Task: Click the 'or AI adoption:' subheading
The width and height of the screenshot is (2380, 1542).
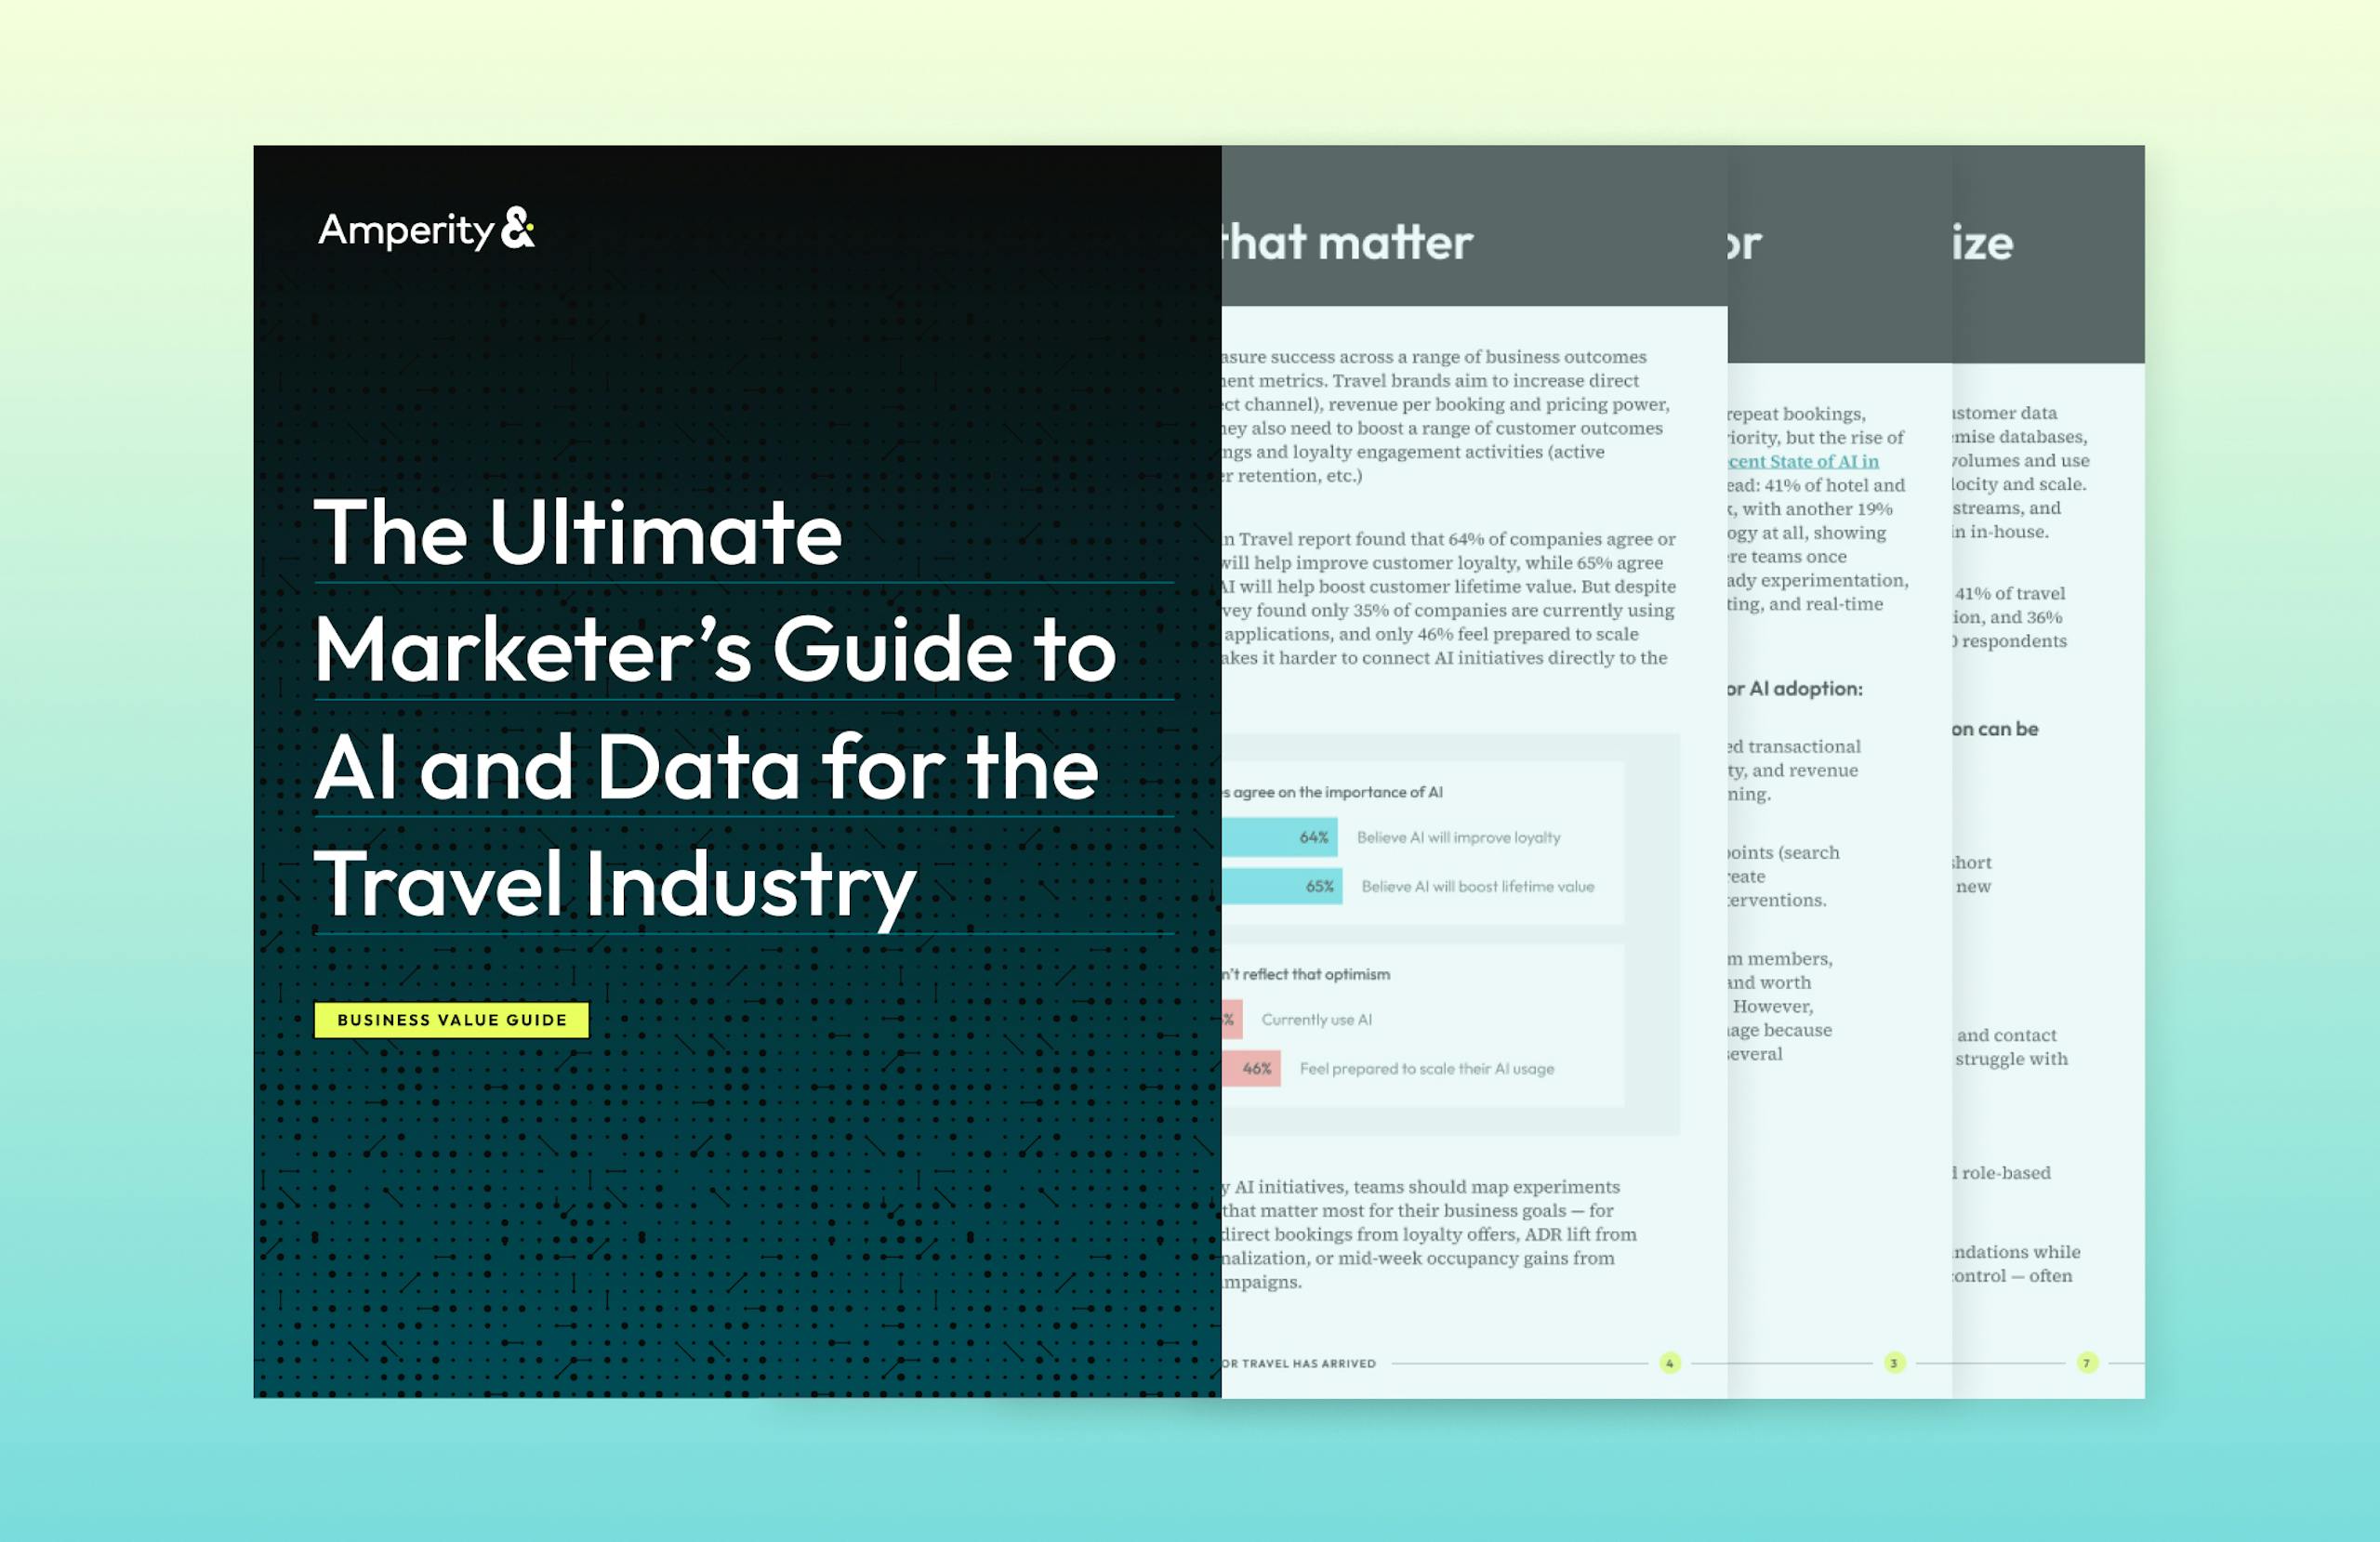Action: coord(1794,689)
